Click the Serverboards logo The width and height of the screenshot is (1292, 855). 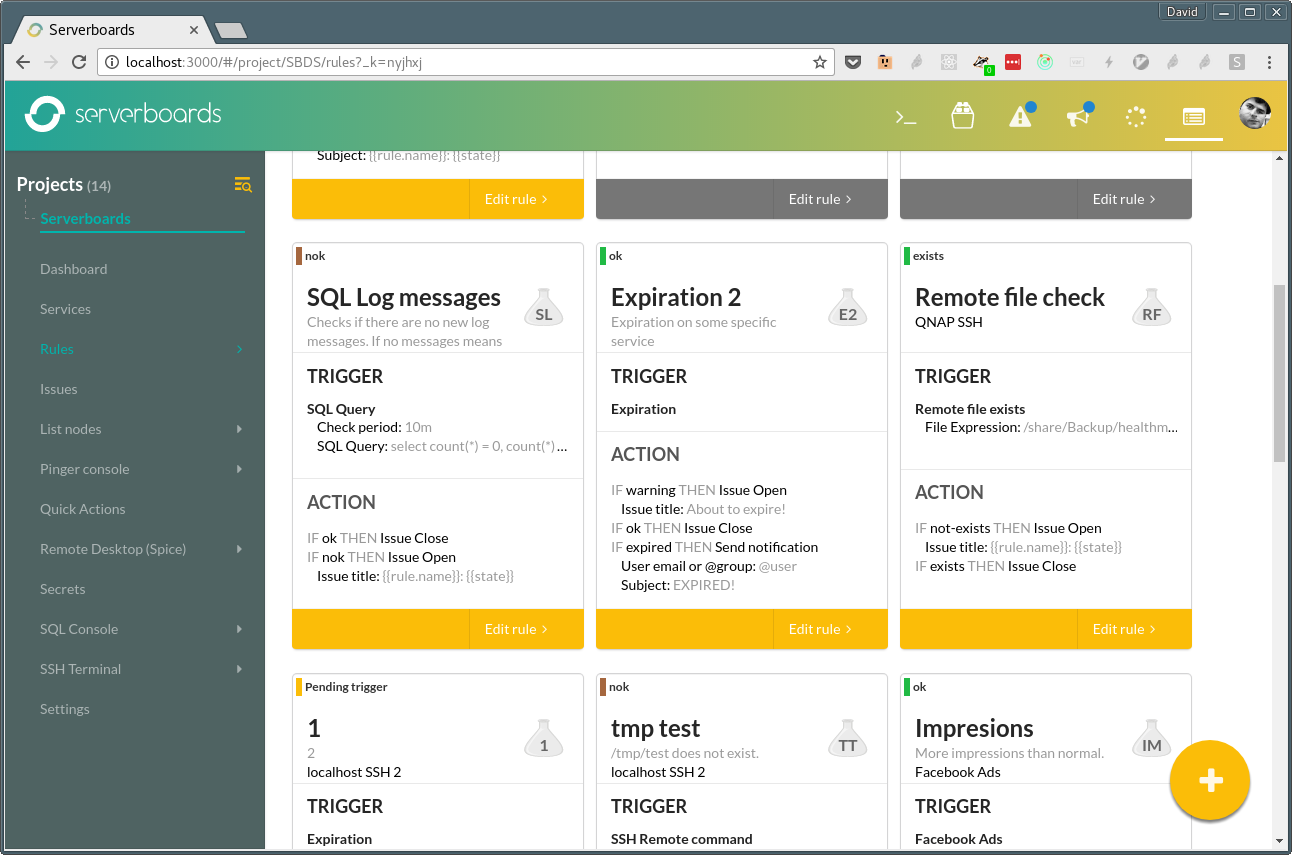(123, 114)
